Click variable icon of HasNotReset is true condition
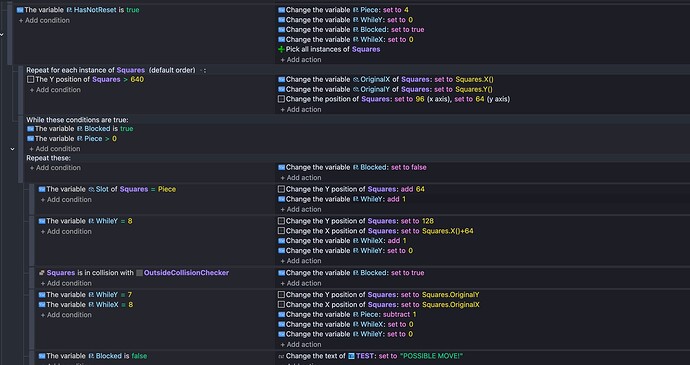This screenshot has width=690, height=365. [x=20, y=10]
